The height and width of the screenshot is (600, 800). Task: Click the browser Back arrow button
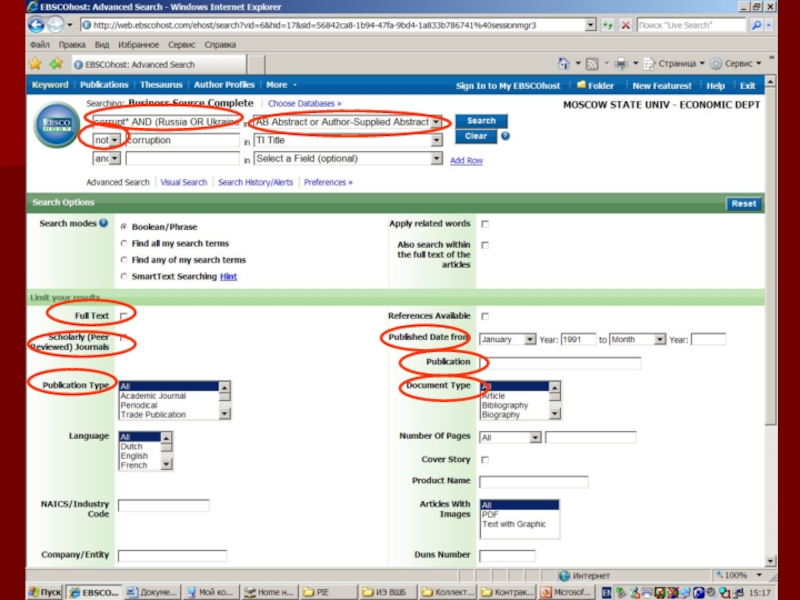pos(36,24)
